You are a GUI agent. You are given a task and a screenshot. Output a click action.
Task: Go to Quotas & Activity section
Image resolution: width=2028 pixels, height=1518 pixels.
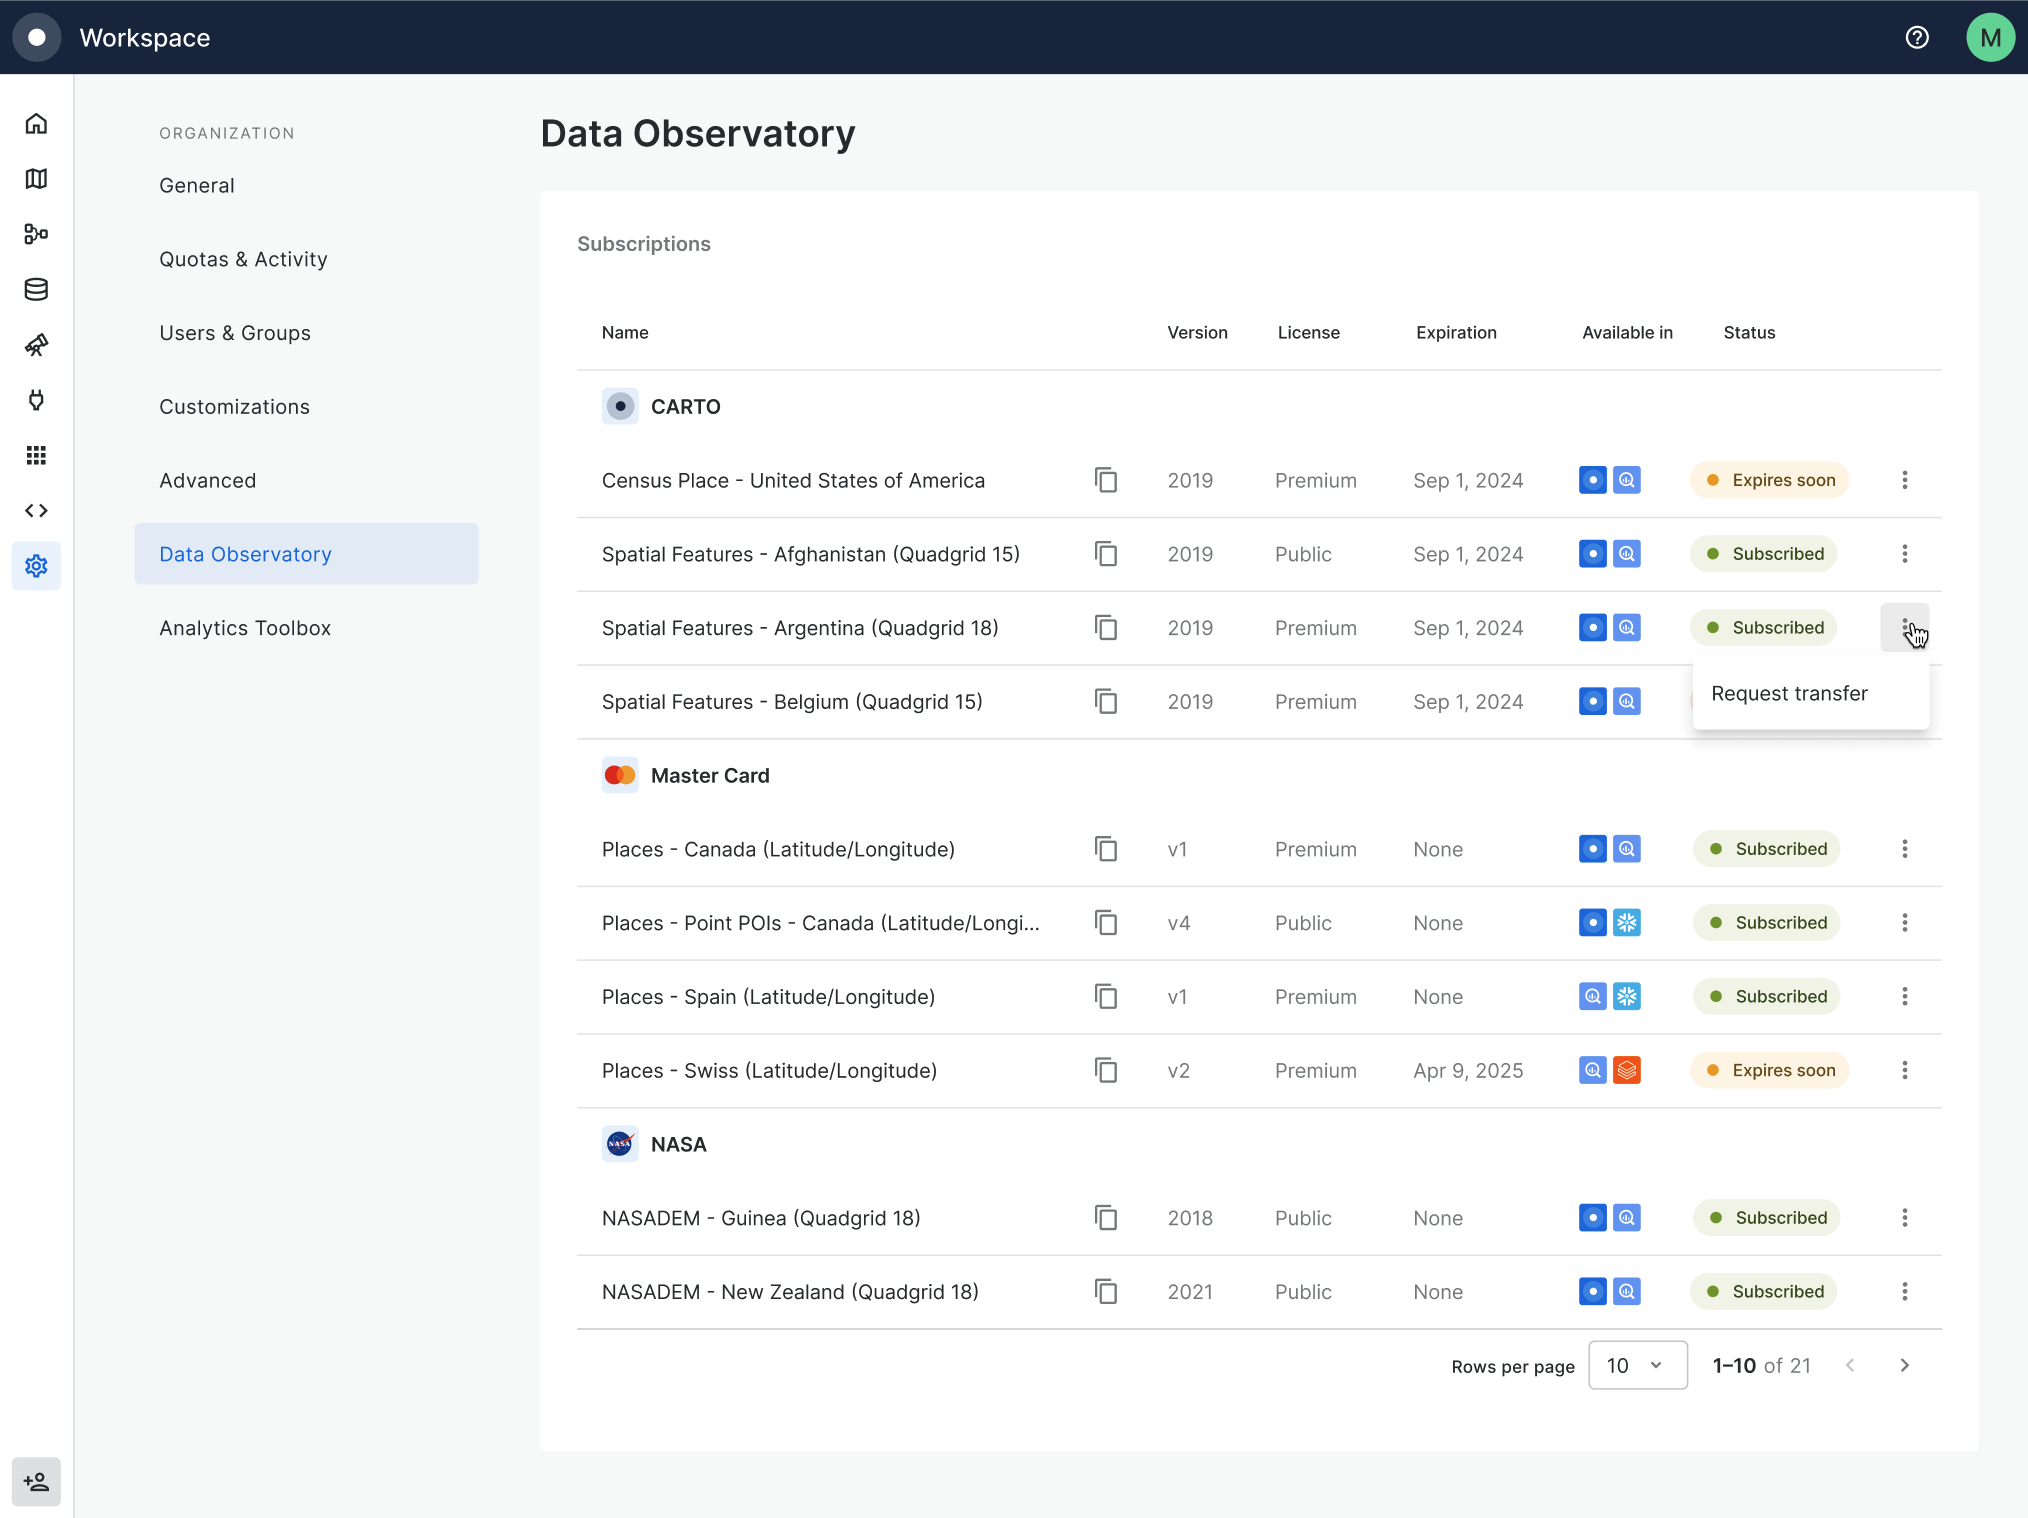click(243, 259)
